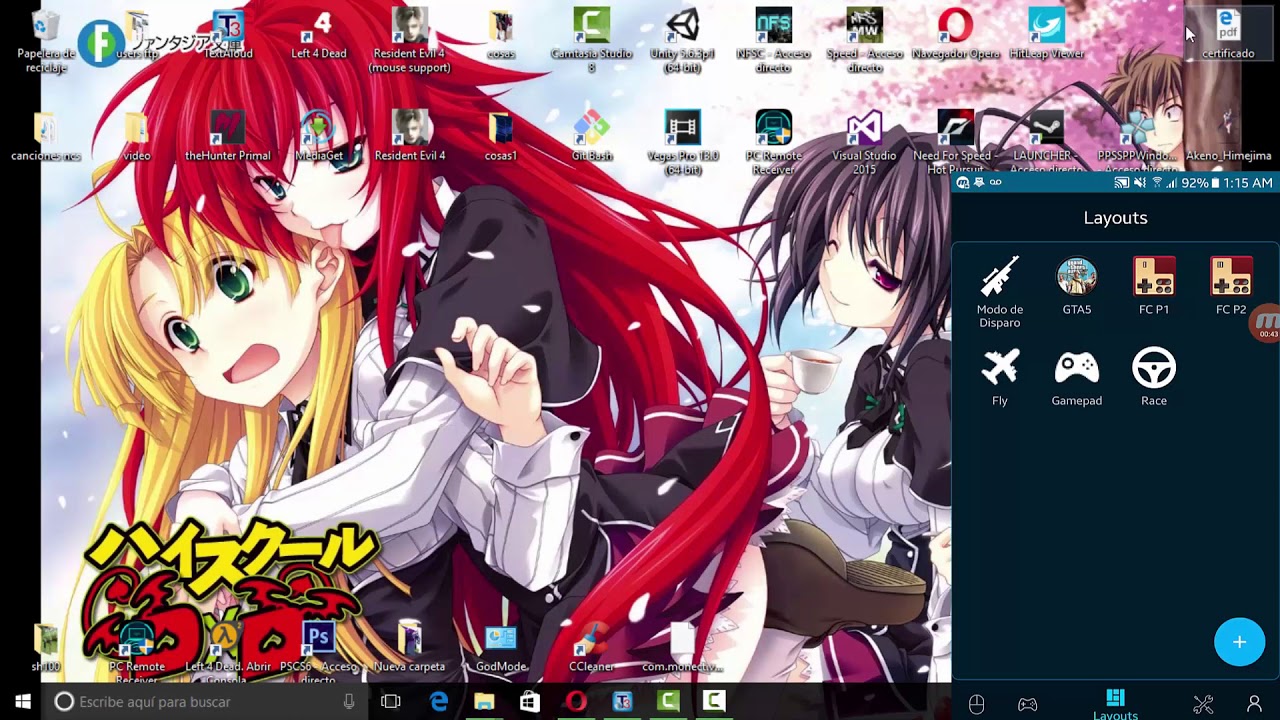
Task: Open the certificado pdf file
Action: 1228,36
